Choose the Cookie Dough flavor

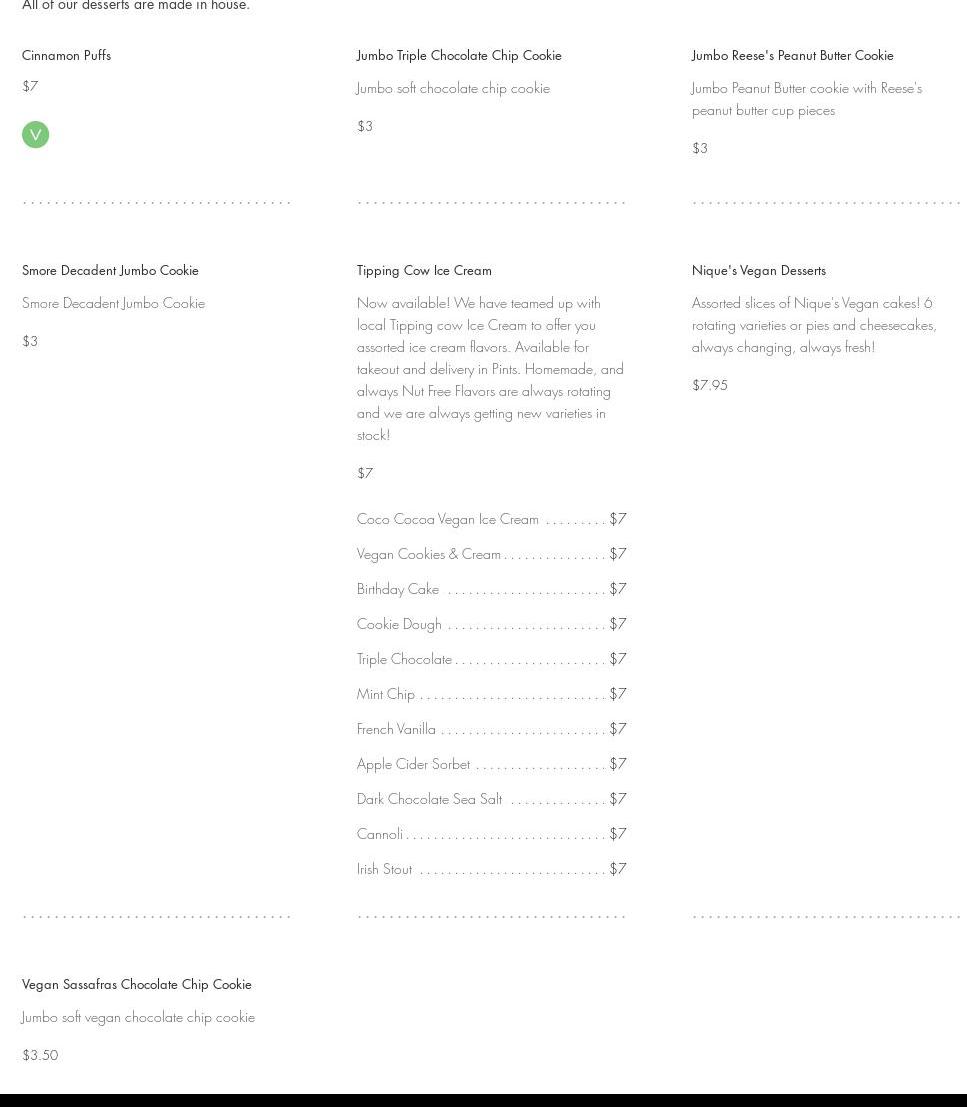399,624
